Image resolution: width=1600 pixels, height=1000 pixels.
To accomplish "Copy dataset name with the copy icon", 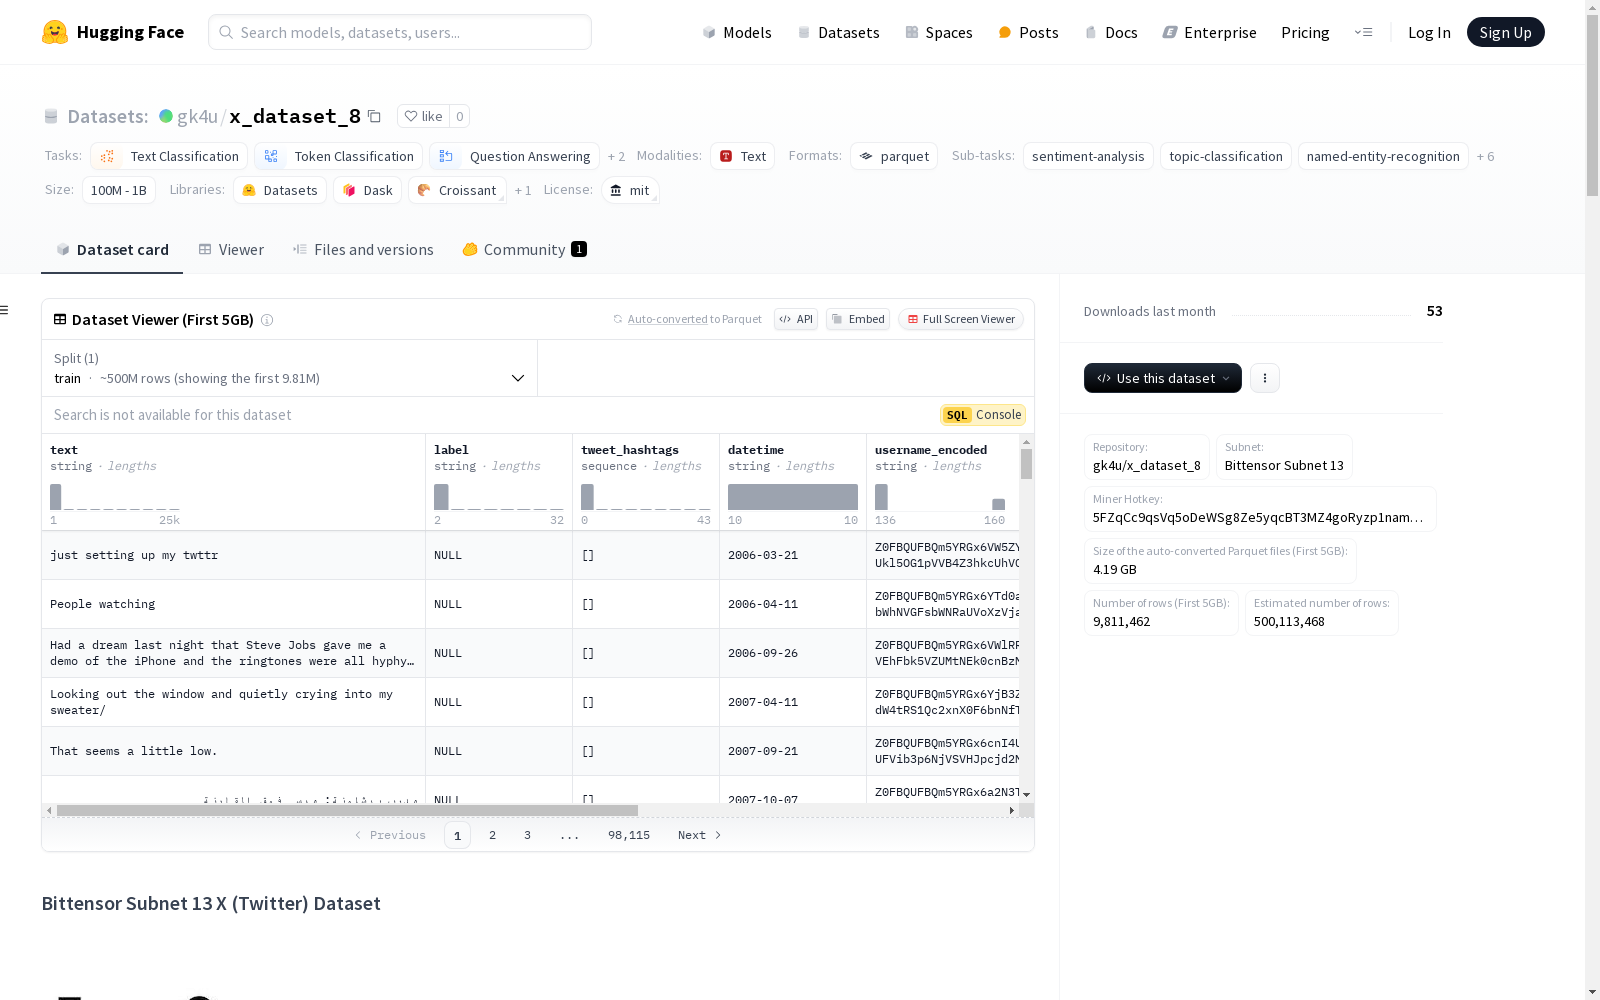I will pyautogui.click(x=374, y=116).
